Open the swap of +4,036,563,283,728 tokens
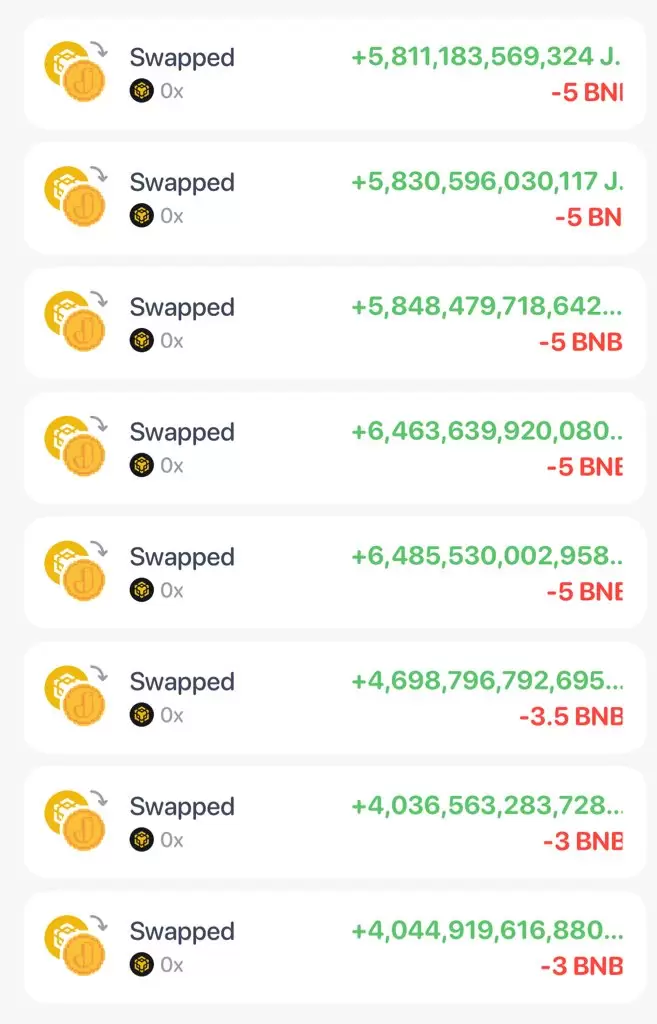 click(x=334, y=822)
